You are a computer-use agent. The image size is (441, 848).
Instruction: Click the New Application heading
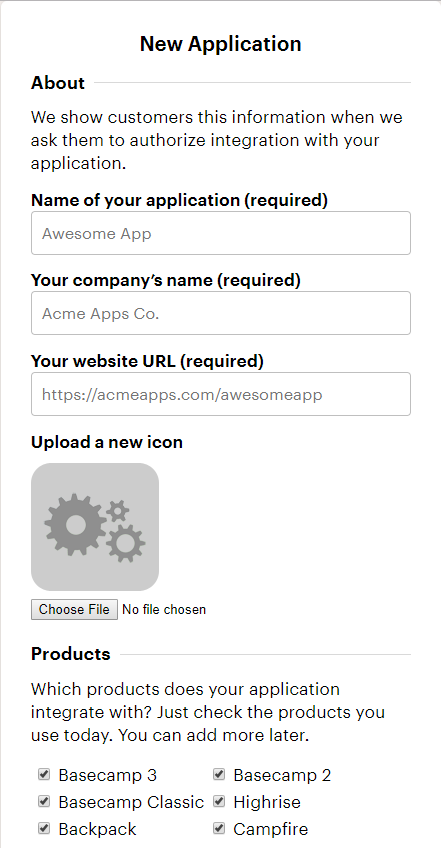point(221,44)
